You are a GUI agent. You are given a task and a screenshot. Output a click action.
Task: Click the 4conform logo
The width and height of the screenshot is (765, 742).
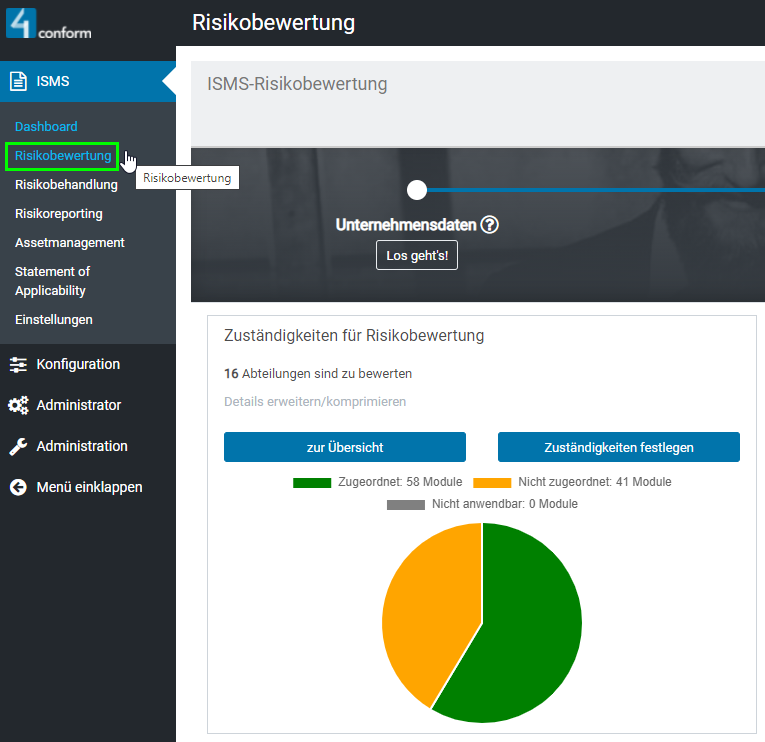point(48,23)
